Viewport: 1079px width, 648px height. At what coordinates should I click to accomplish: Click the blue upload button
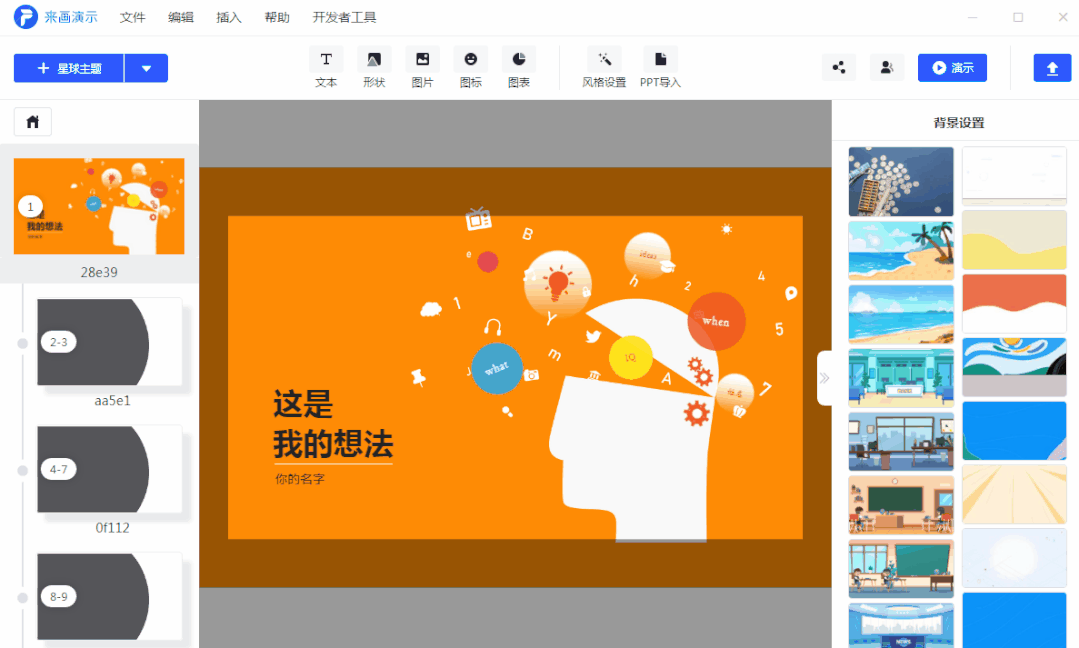(1052, 68)
